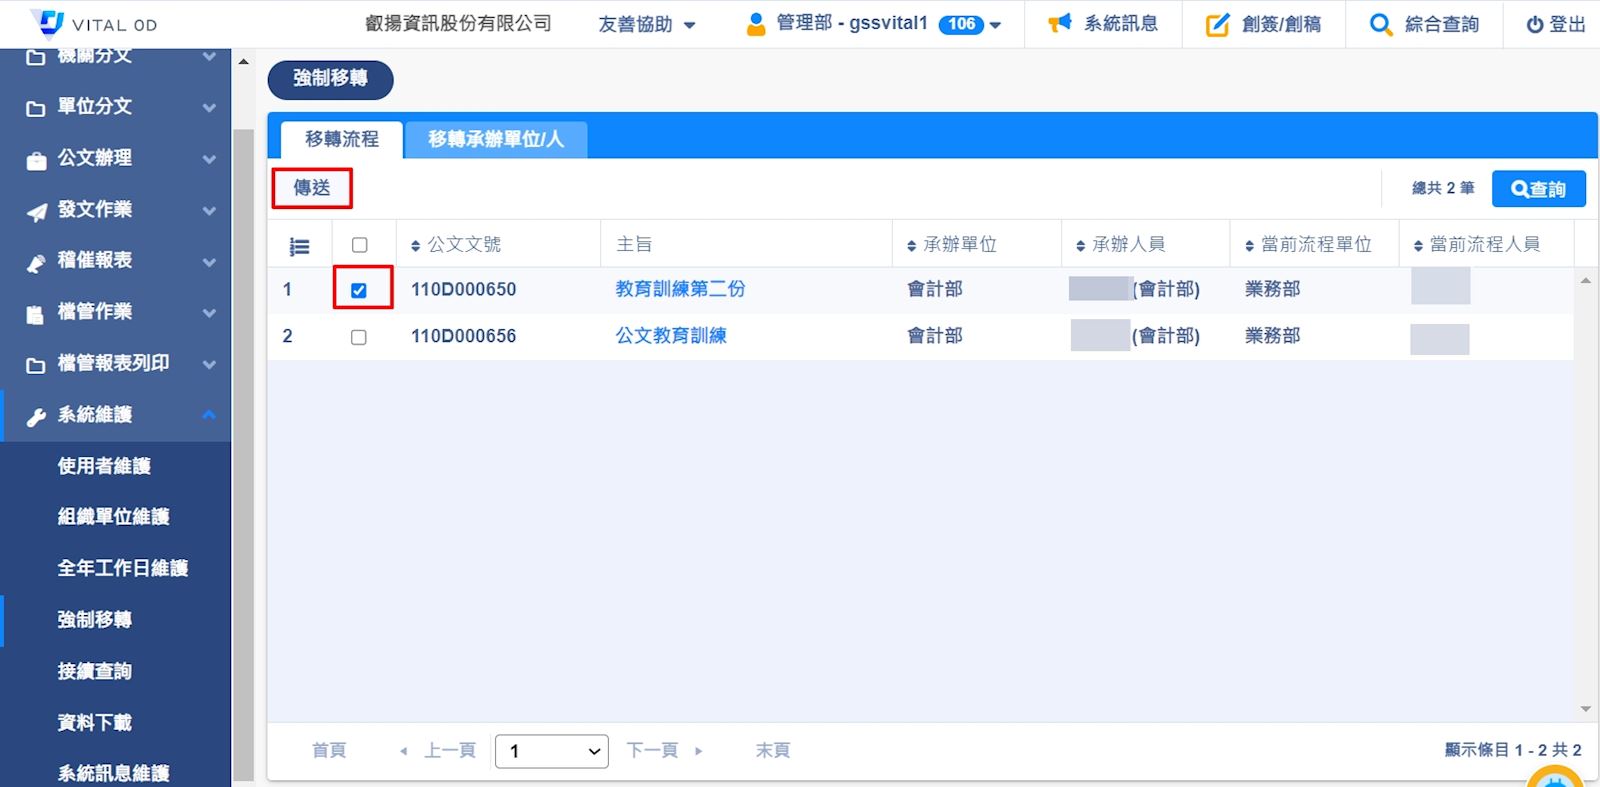Click the megaphone system message icon
Viewport: 1600px width, 787px height.
tap(1059, 23)
